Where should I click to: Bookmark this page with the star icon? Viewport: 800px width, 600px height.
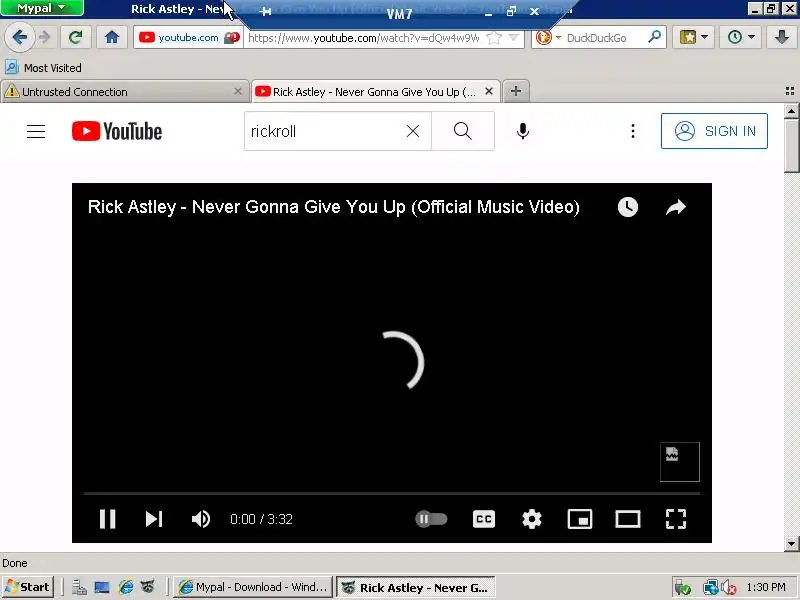494,38
